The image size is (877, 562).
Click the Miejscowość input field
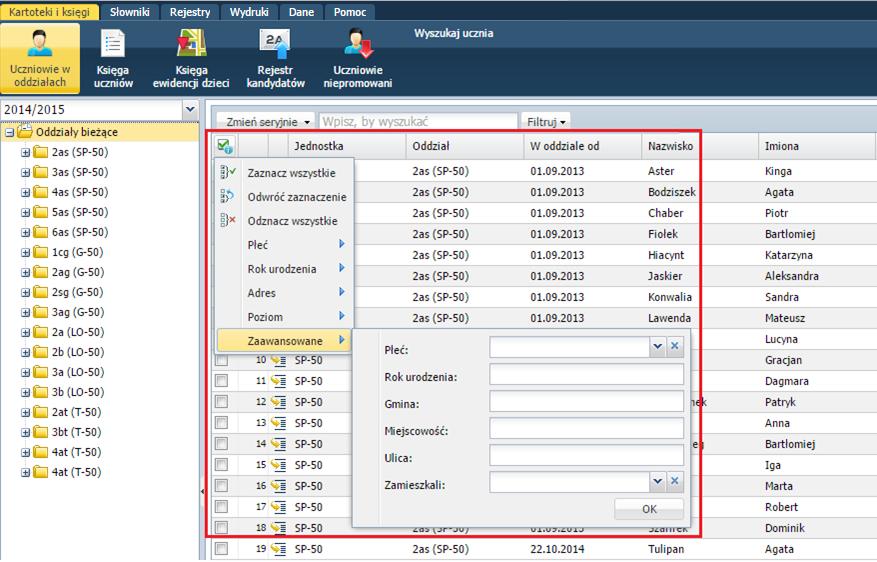pos(586,428)
